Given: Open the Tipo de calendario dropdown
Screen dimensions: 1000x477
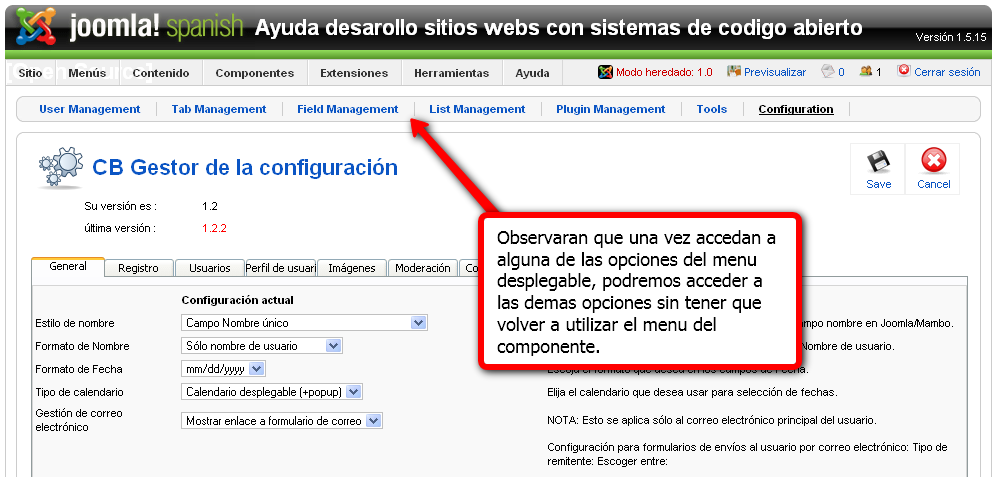Looking at the screenshot, I should tap(272, 392).
